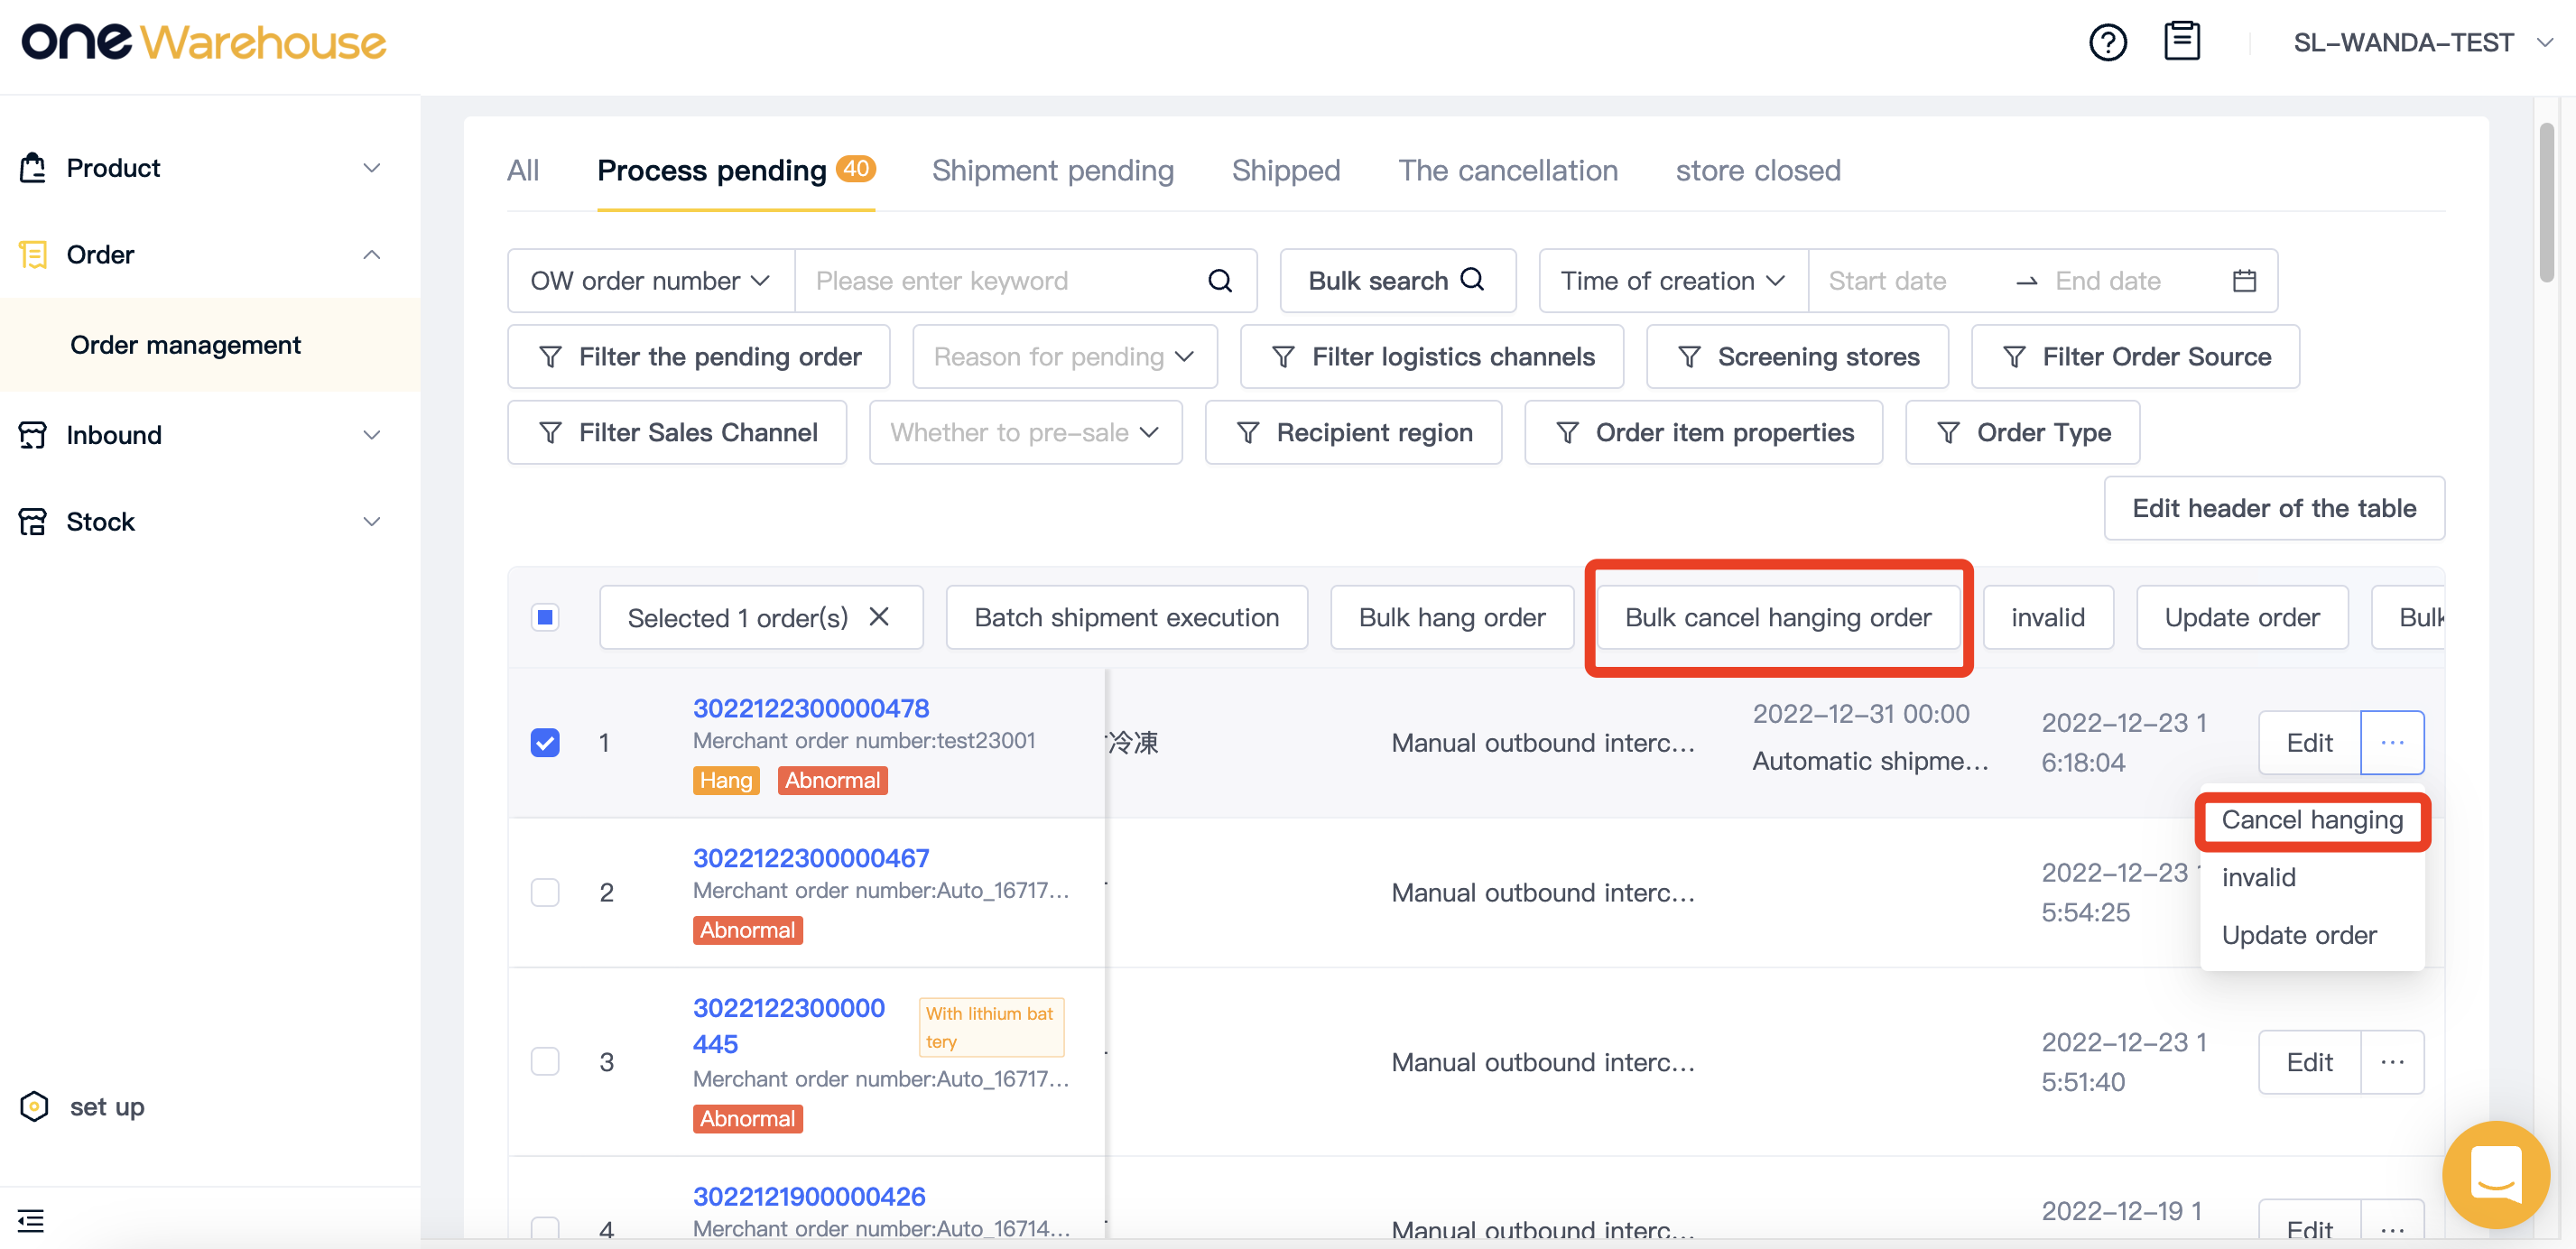Uncheck order 3022122300000478 checkbox
This screenshot has width=2576, height=1249.
point(545,743)
